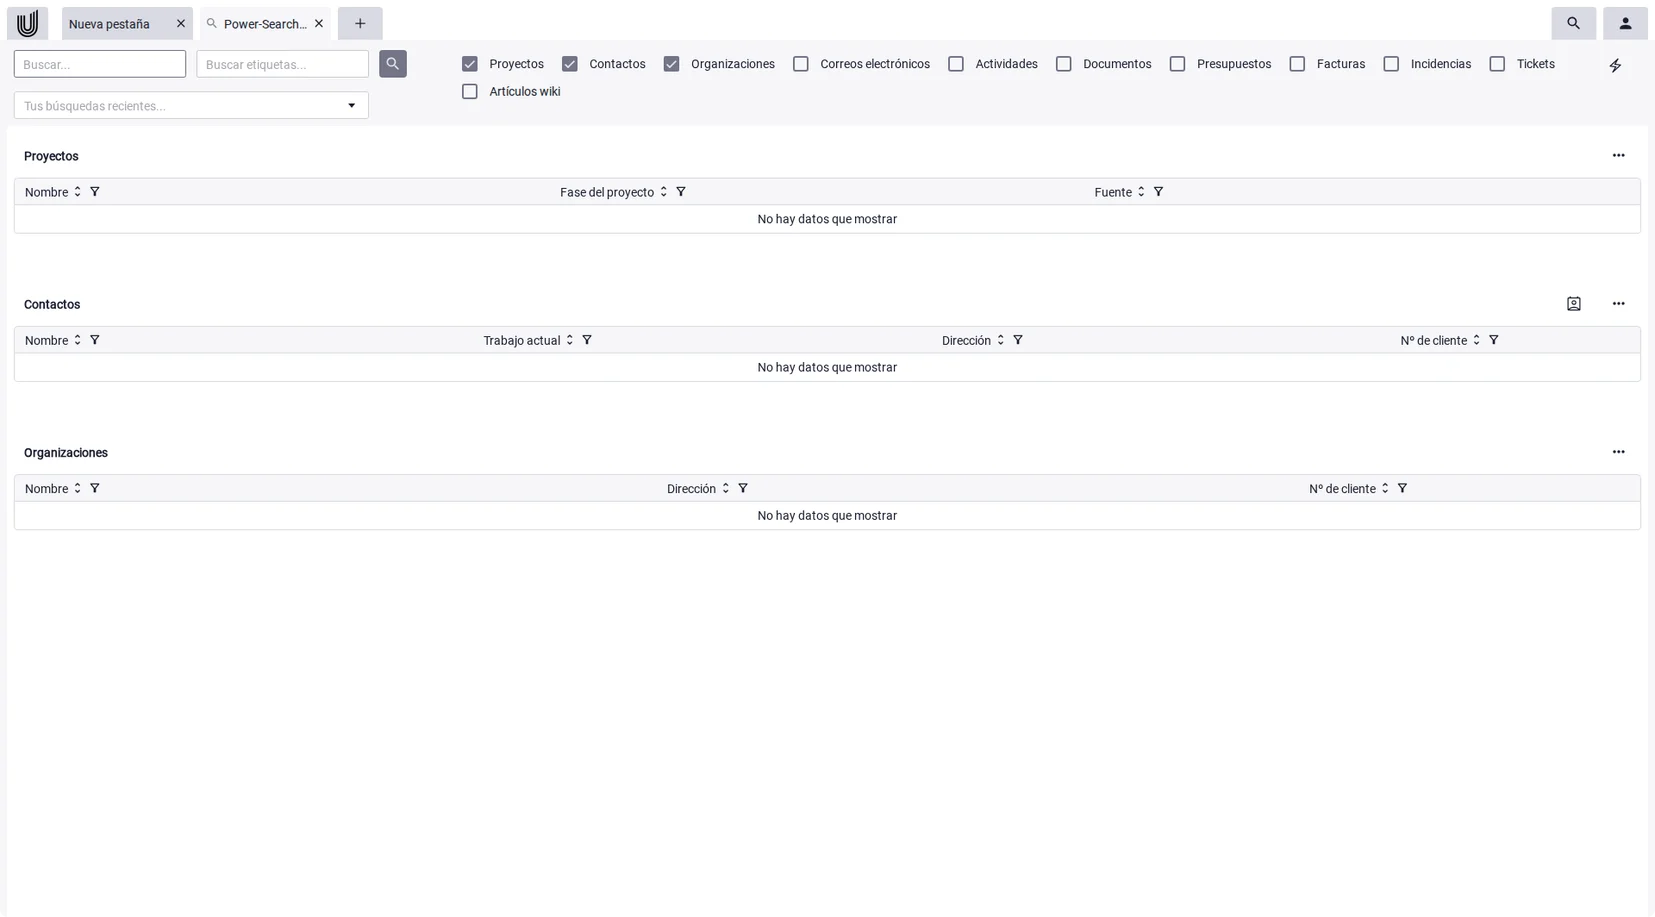This screenshot has width=1655, height=917.
Task: Uncheck the Proyectos checkbox
Action: (x=470, y=64)
